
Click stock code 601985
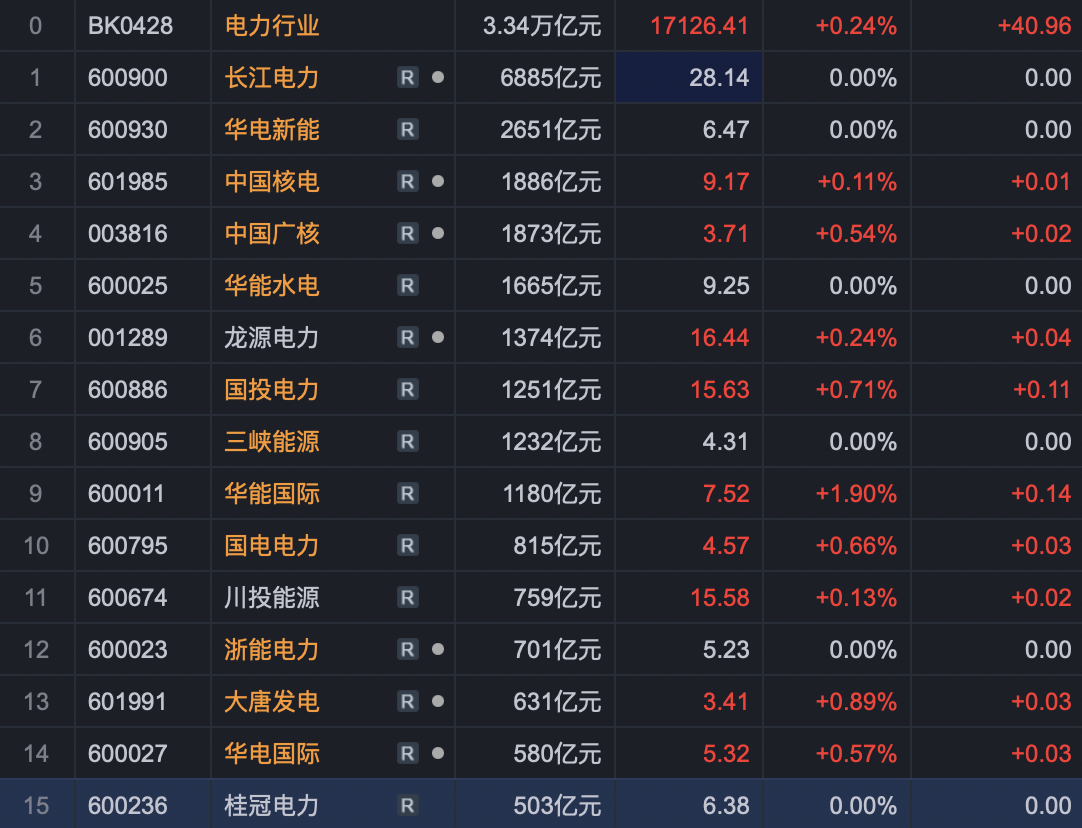coord(128,181)
